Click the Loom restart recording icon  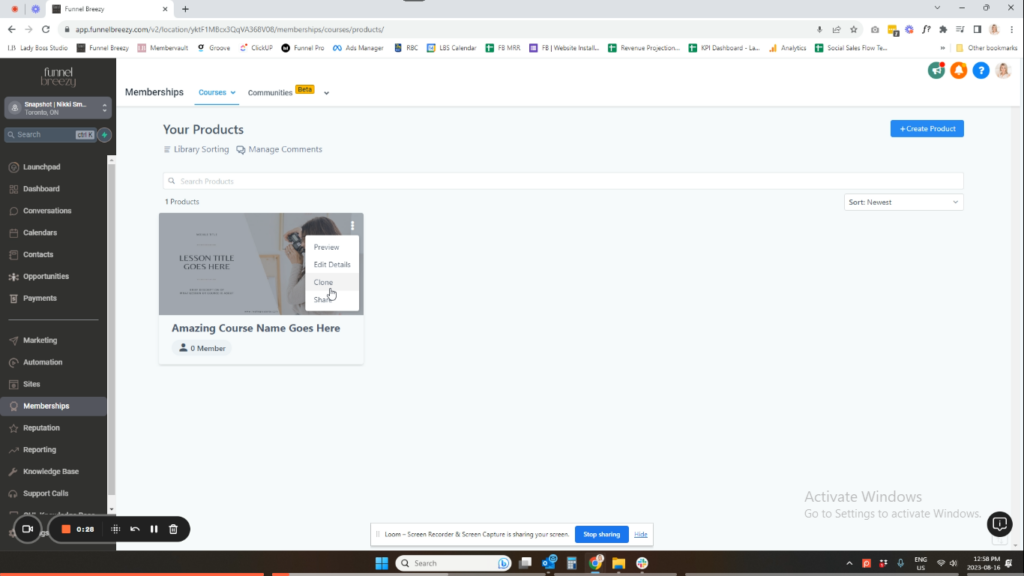[135, 529]
